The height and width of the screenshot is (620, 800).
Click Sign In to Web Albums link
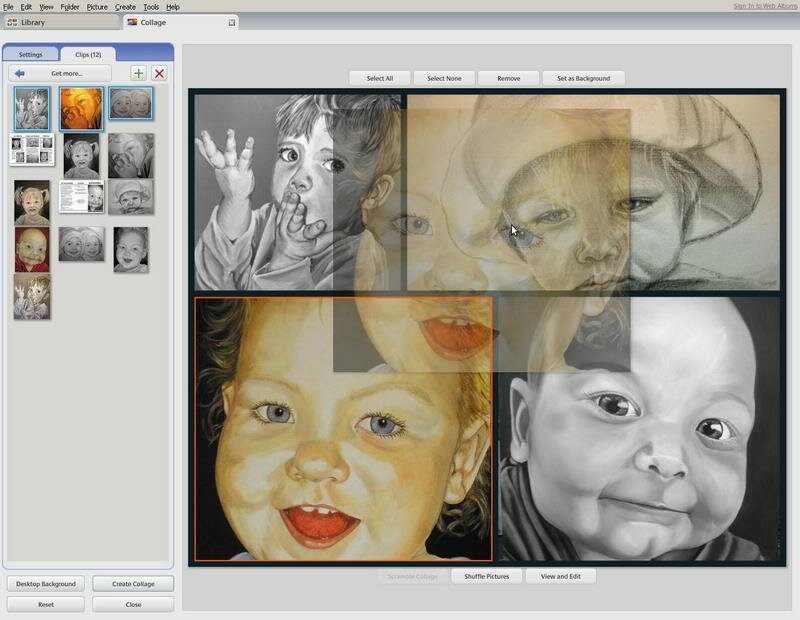coord(766,6)
